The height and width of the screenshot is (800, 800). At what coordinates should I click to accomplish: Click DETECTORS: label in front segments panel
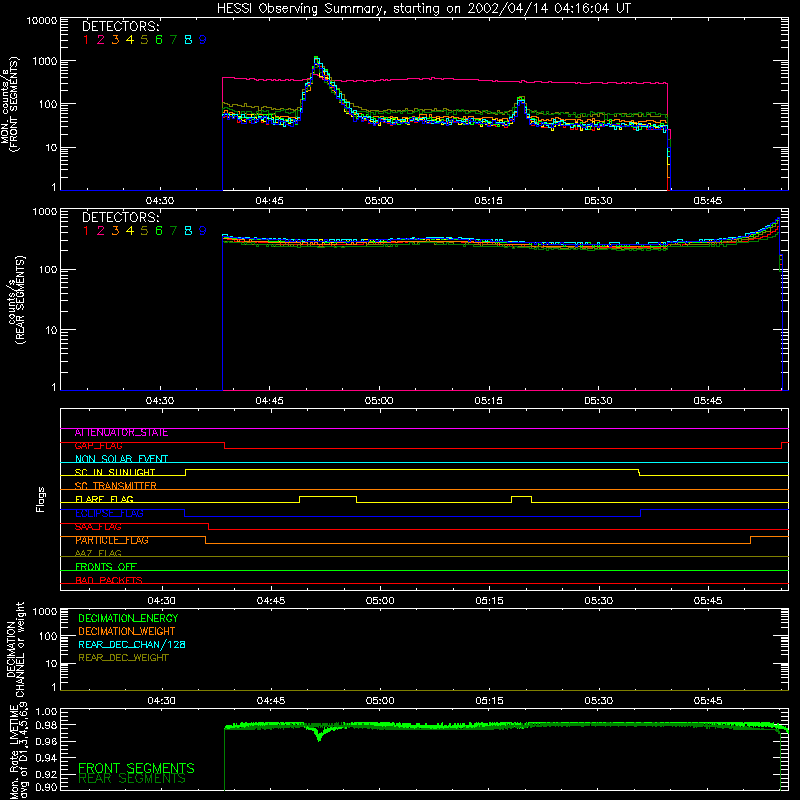pos(121,27)
